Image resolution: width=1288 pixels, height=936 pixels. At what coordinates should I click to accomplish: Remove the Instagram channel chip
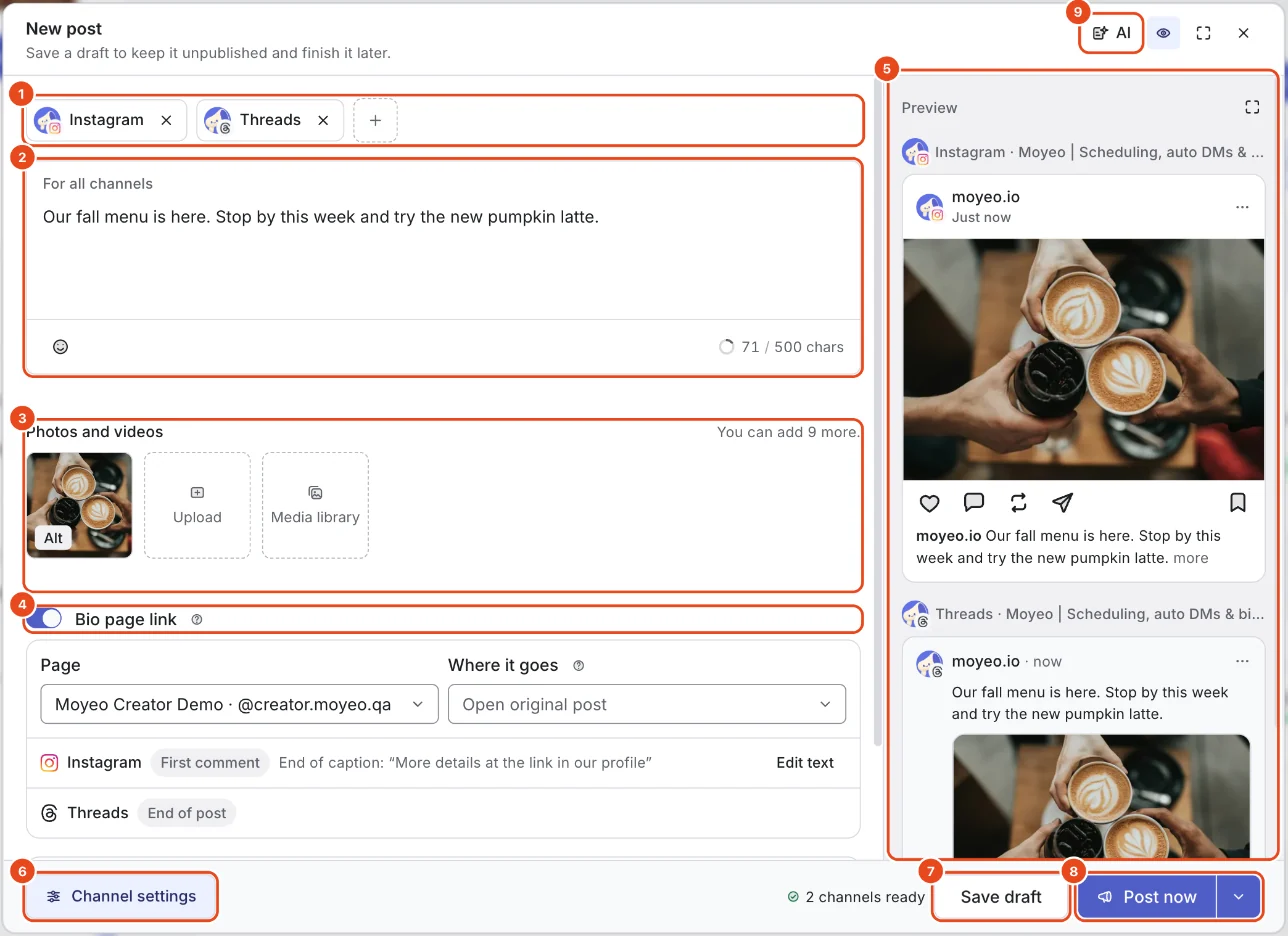[x=166, y=120]
